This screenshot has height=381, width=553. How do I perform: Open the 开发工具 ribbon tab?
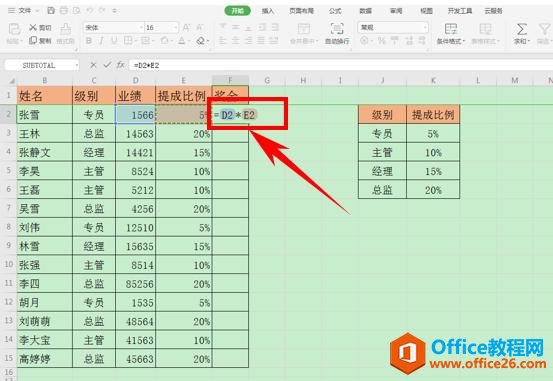pyautogui.click(x=460, y=11)
